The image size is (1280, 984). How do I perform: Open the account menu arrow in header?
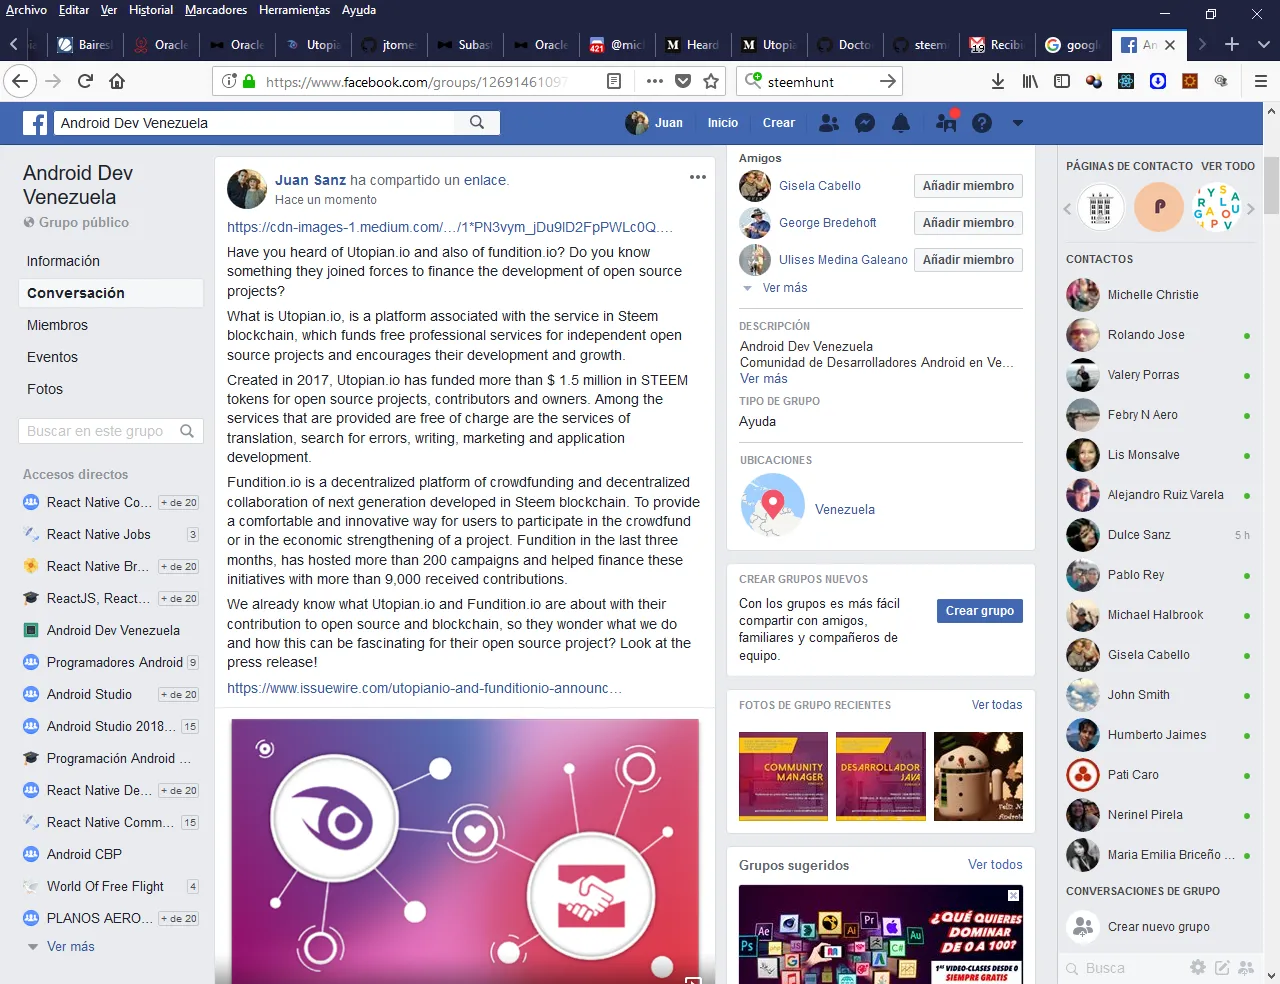[1018, 123]
